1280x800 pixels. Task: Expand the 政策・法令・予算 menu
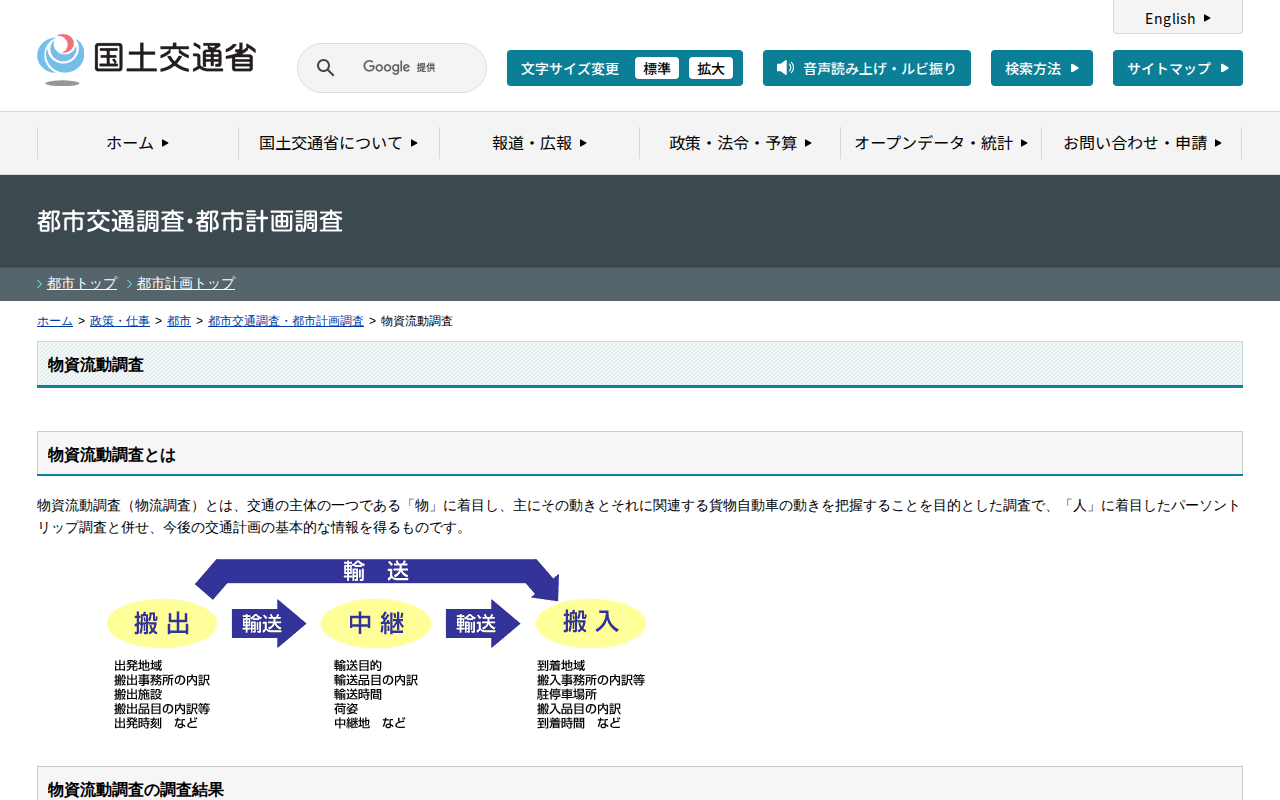coord(740,143)
